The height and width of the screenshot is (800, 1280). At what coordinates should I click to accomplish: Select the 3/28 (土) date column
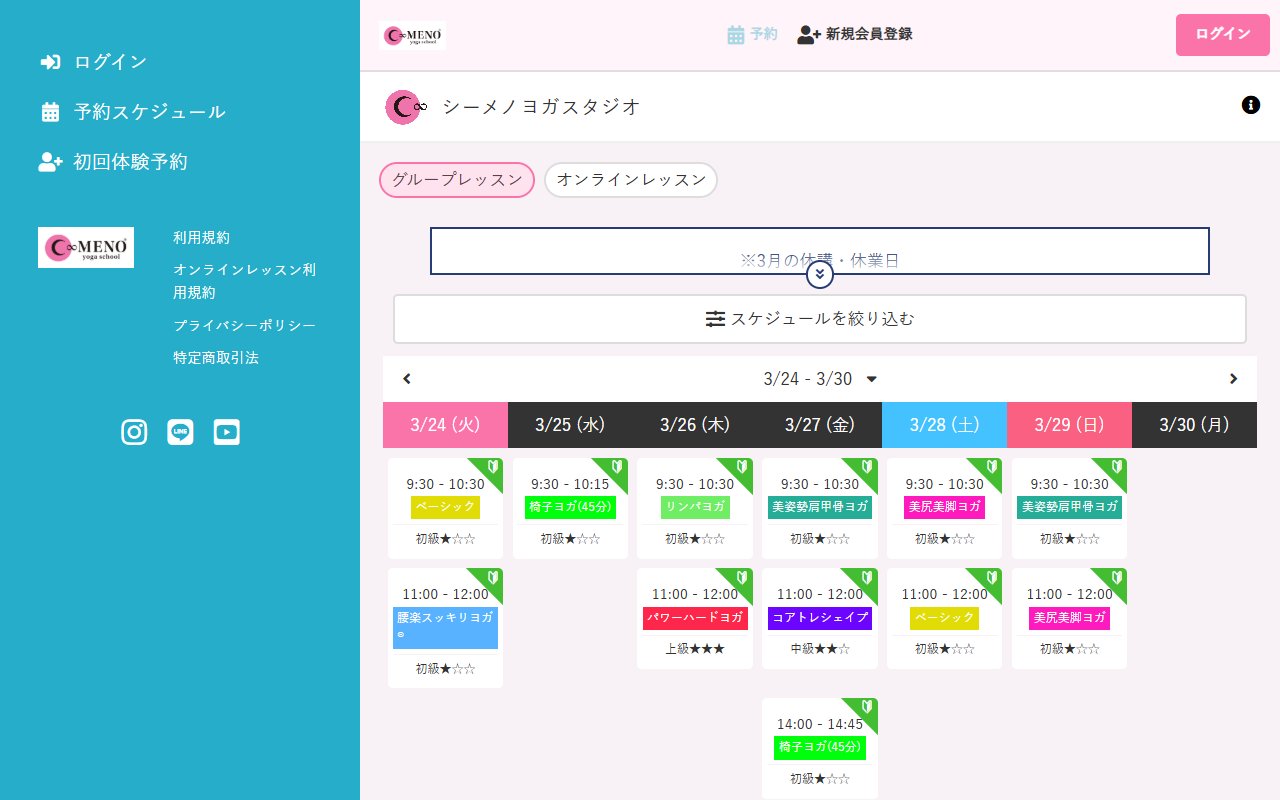(x=944, y=424)
